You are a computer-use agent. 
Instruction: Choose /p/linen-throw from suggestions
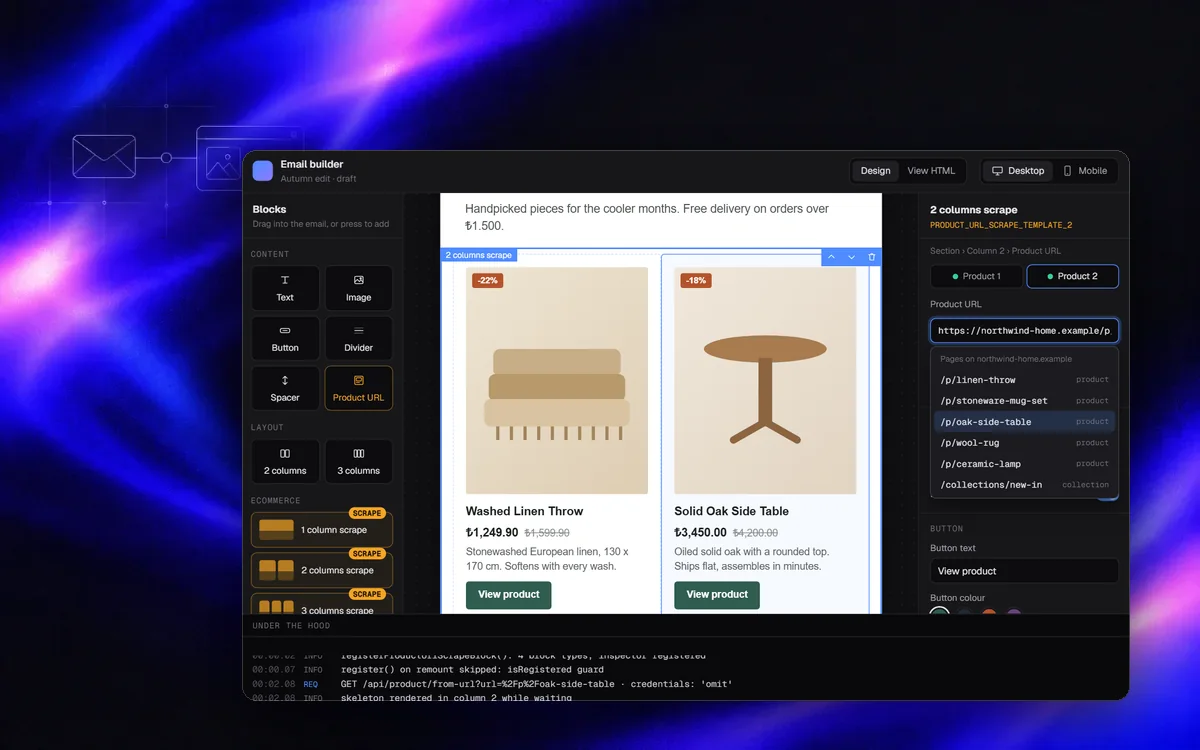[1024, 380]
